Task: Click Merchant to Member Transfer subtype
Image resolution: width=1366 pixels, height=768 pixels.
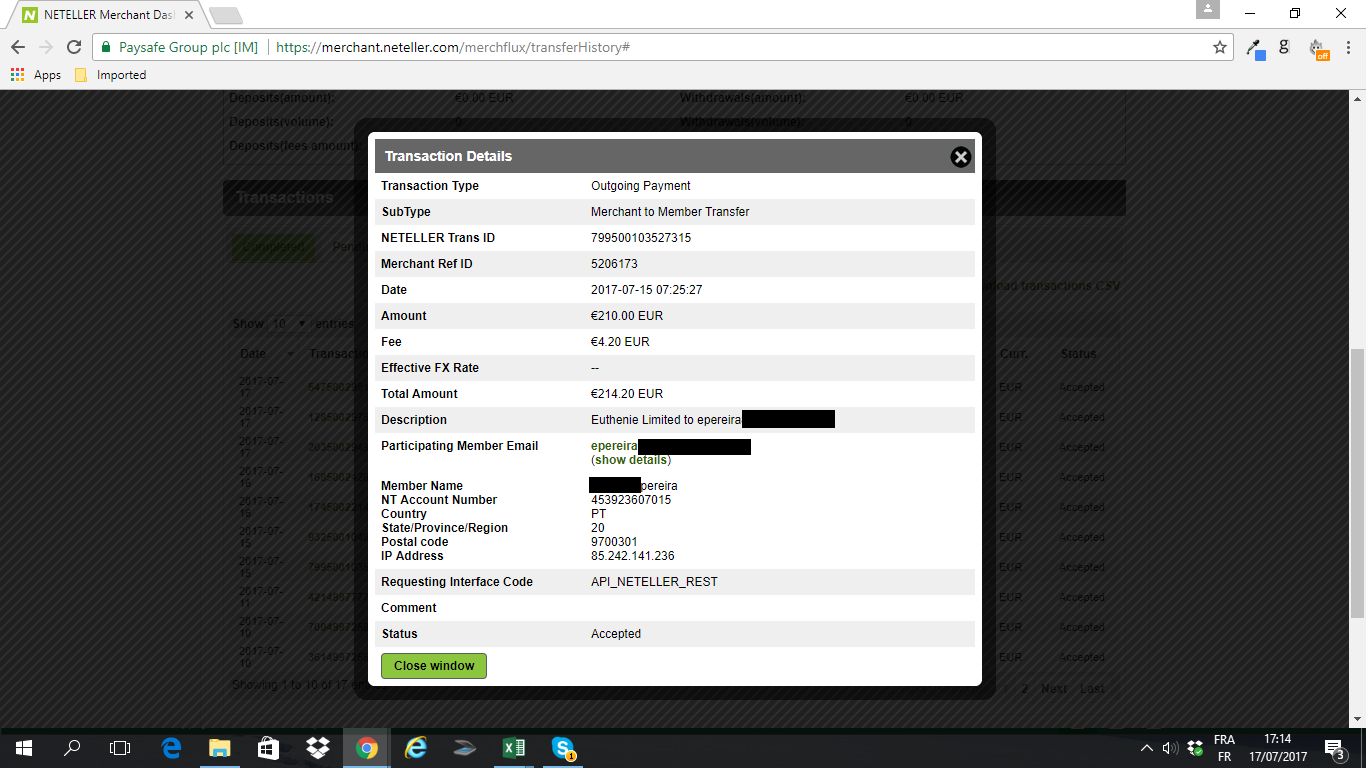Action: click(670, 212)
